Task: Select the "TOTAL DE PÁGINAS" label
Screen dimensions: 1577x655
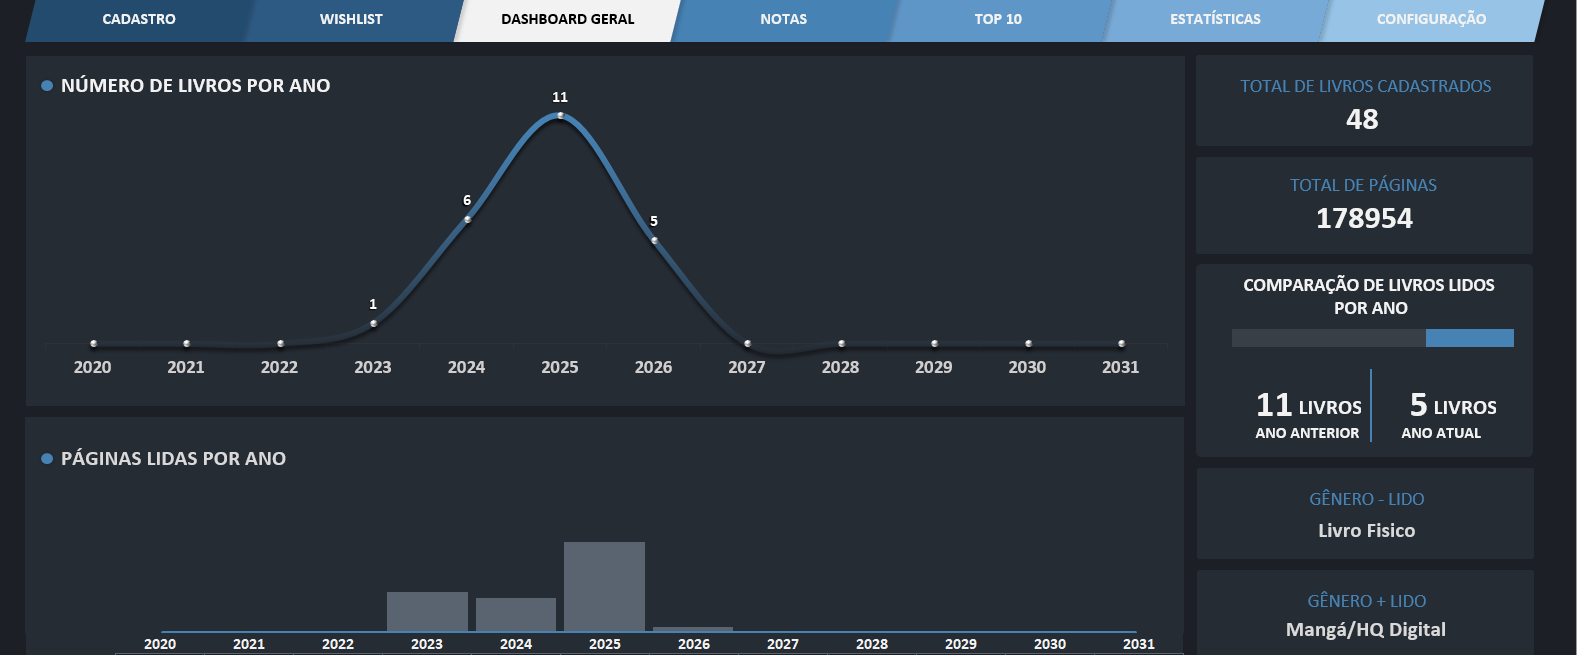Action: tap(1363, 186)
